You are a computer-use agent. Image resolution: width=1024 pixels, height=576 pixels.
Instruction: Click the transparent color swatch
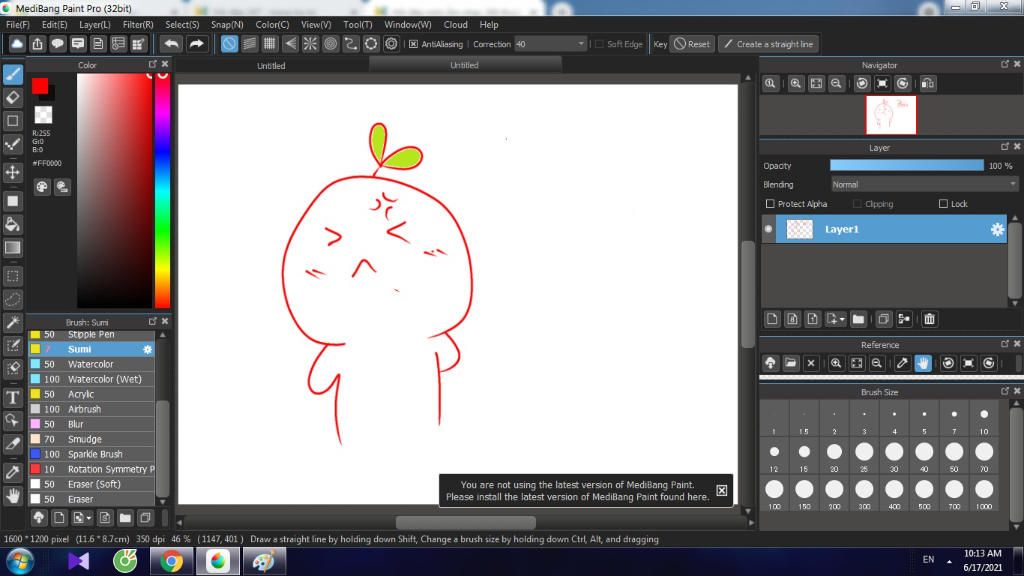click(43, 115)
